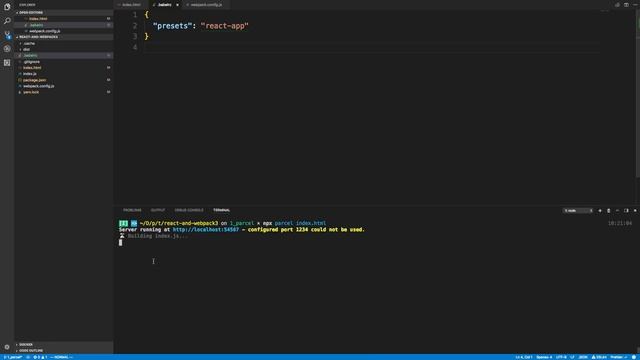
Task: Open package.json in the file tree
Action: (64, 80)
